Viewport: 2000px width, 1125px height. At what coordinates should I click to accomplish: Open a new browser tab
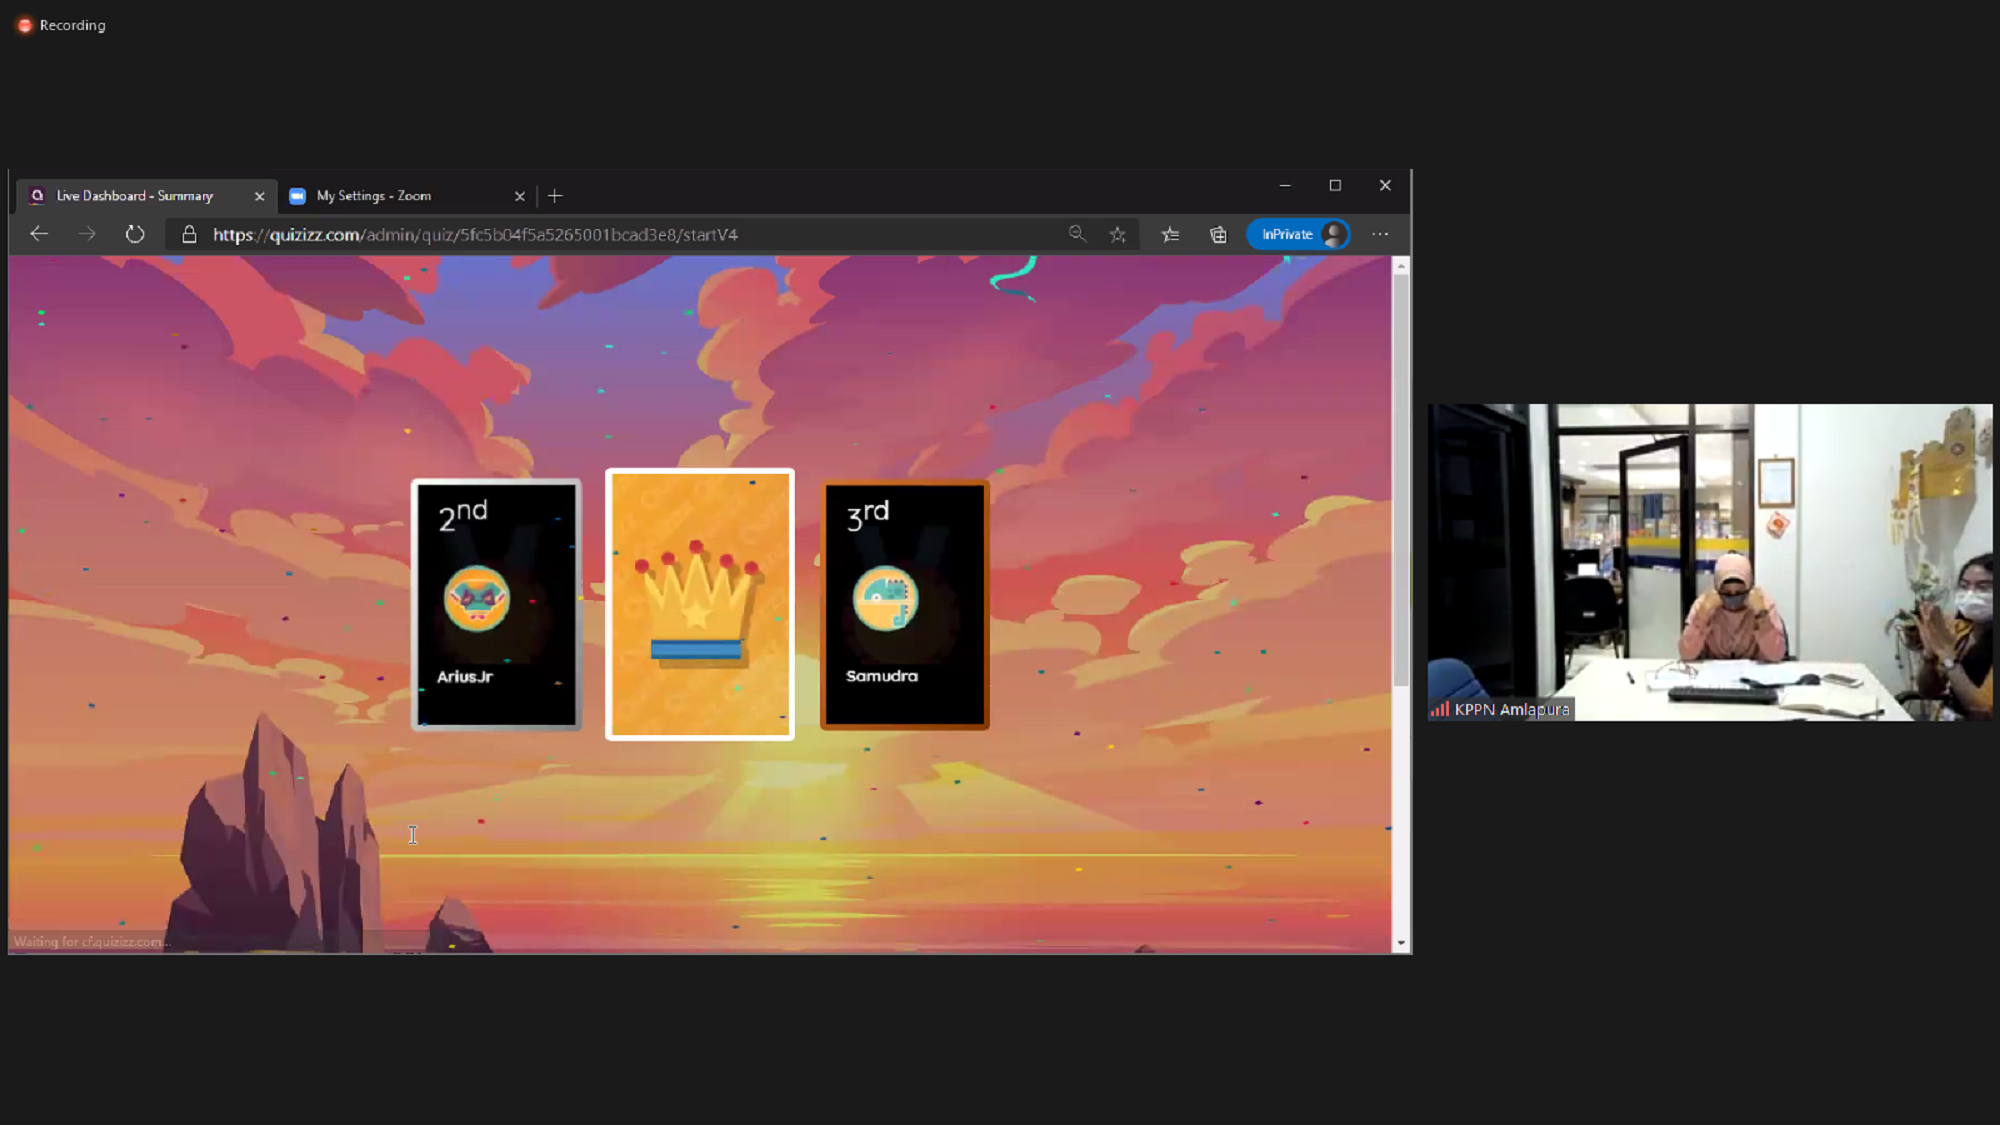[x=555, y=196]
